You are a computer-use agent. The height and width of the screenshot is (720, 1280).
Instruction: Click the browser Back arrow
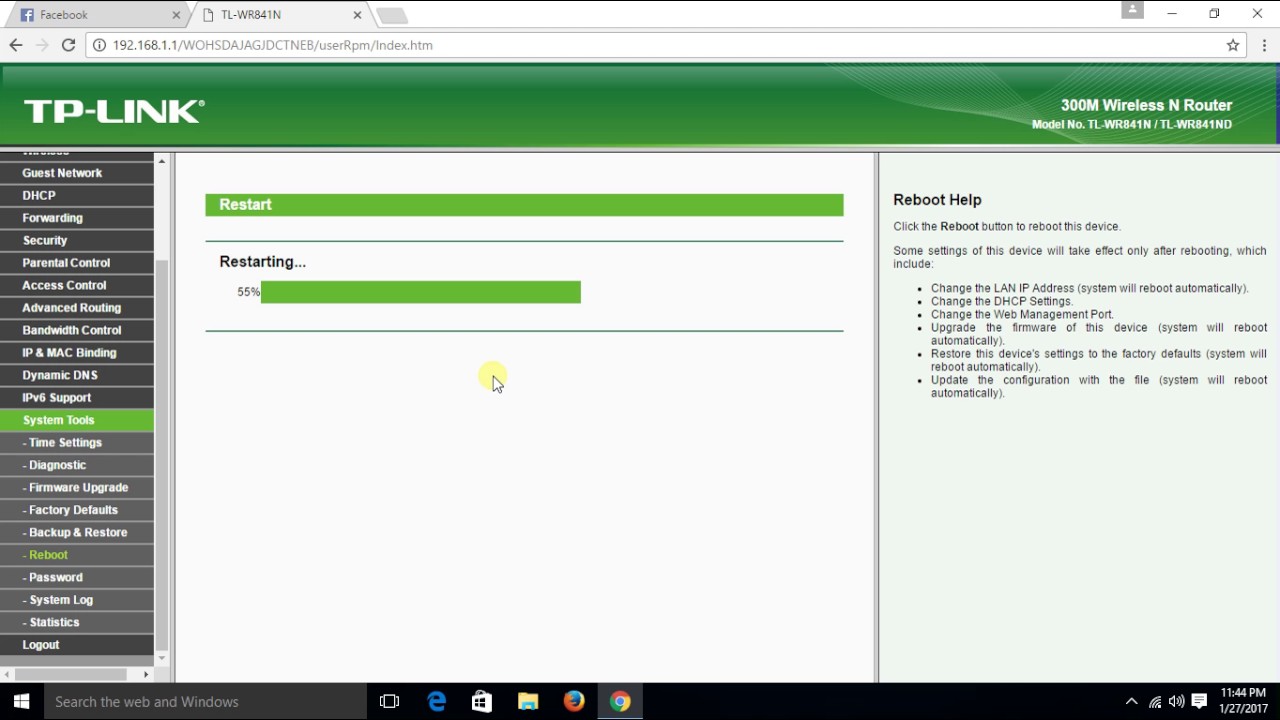(15, 45)
